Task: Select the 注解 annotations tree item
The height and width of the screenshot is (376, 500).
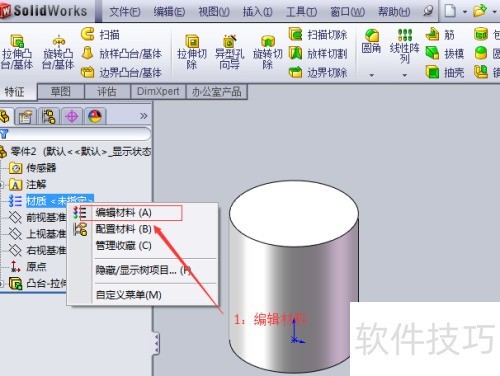Action: 28,184
